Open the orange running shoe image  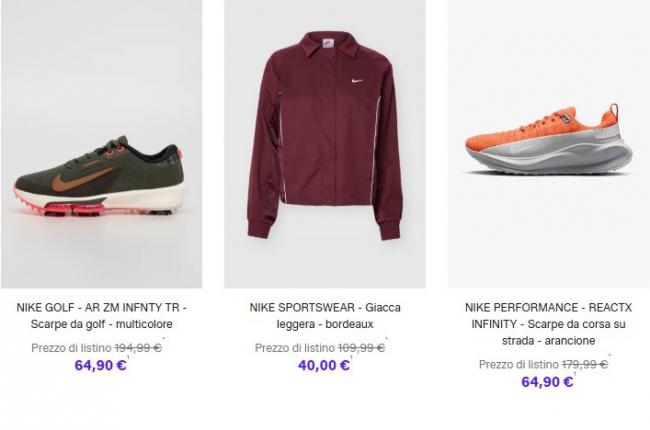548,144
